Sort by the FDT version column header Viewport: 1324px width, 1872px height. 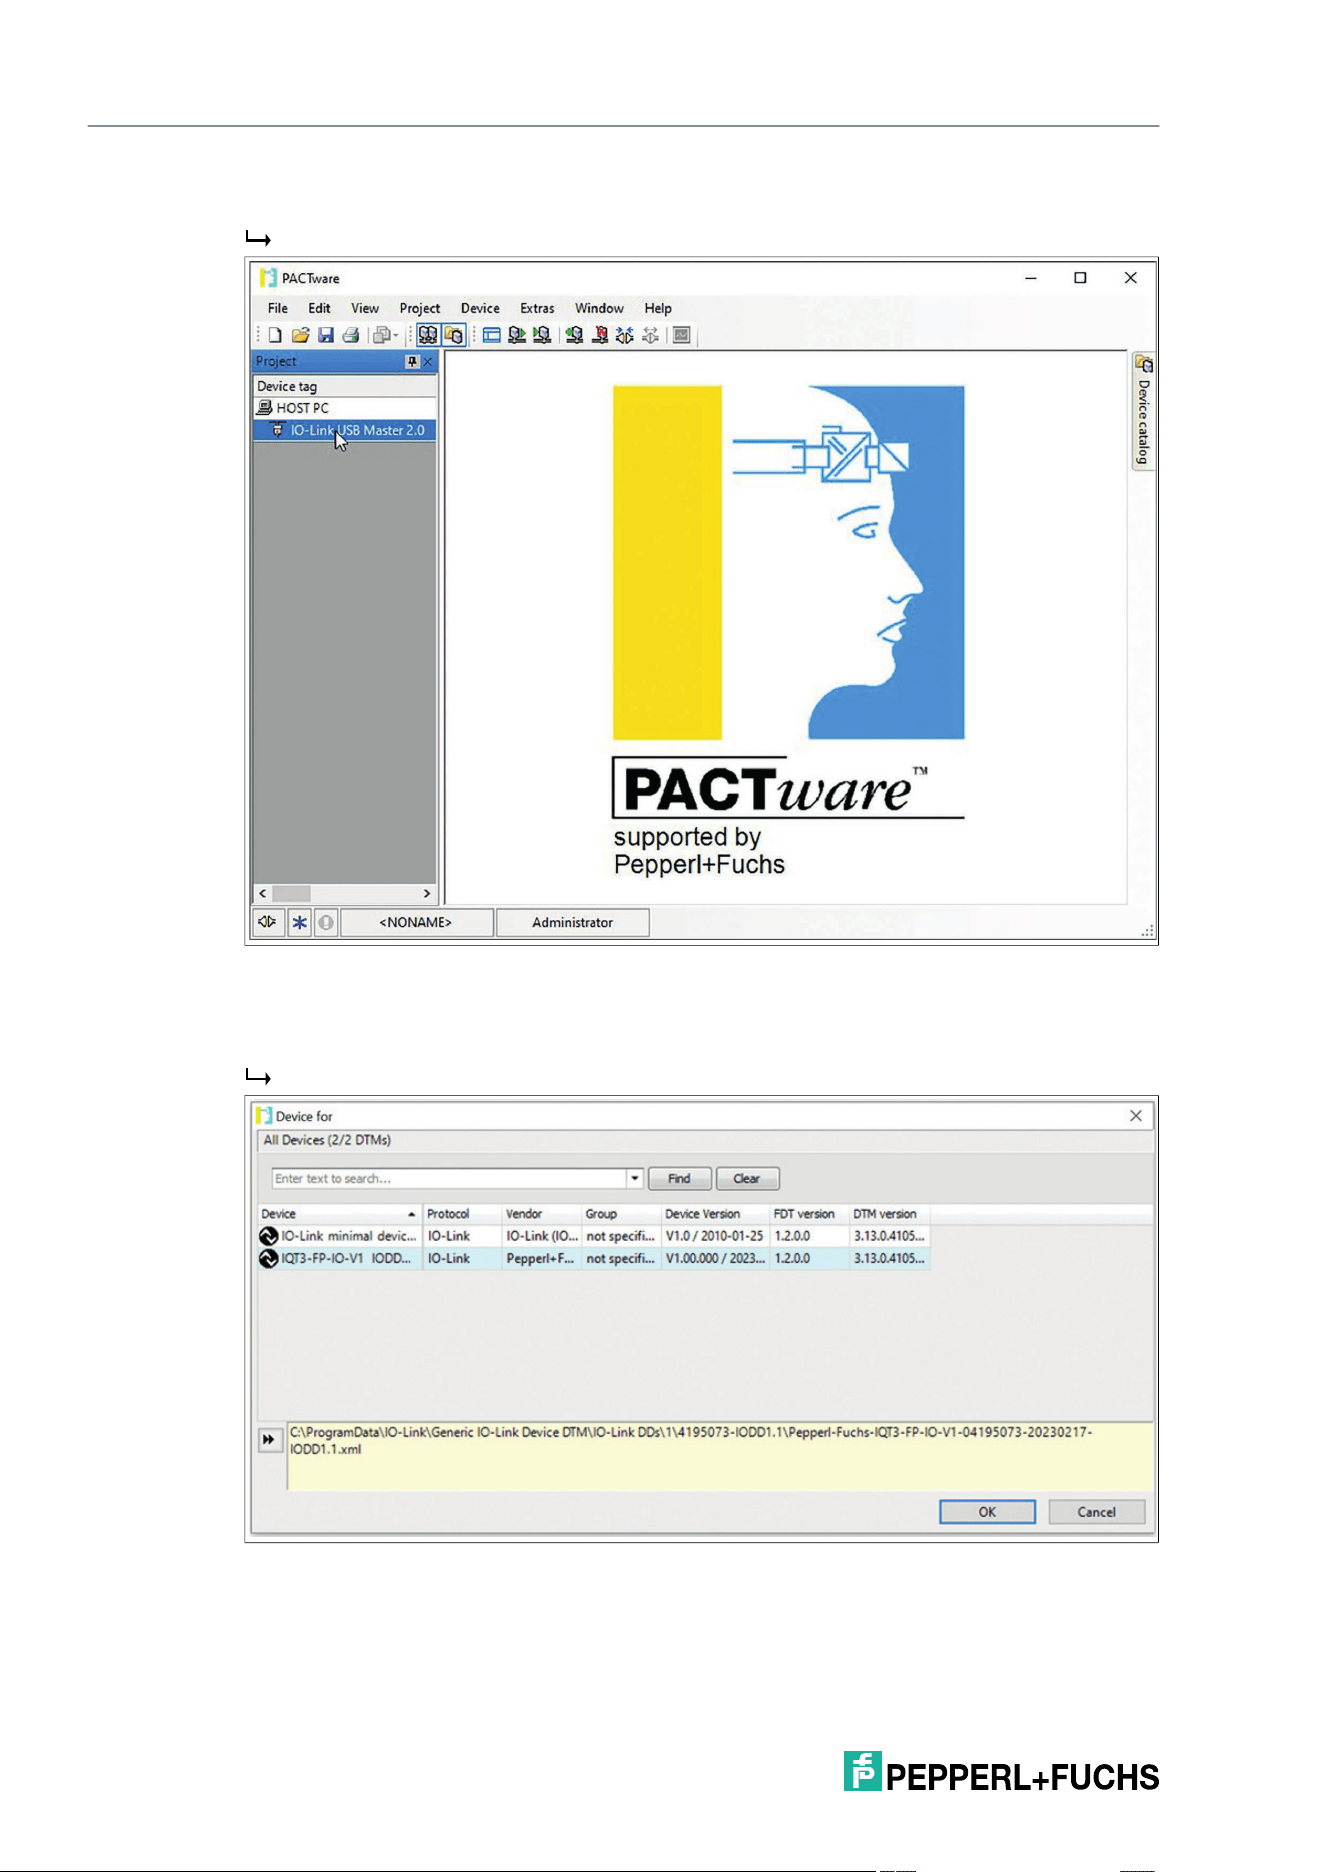[x=809, y=1214]
